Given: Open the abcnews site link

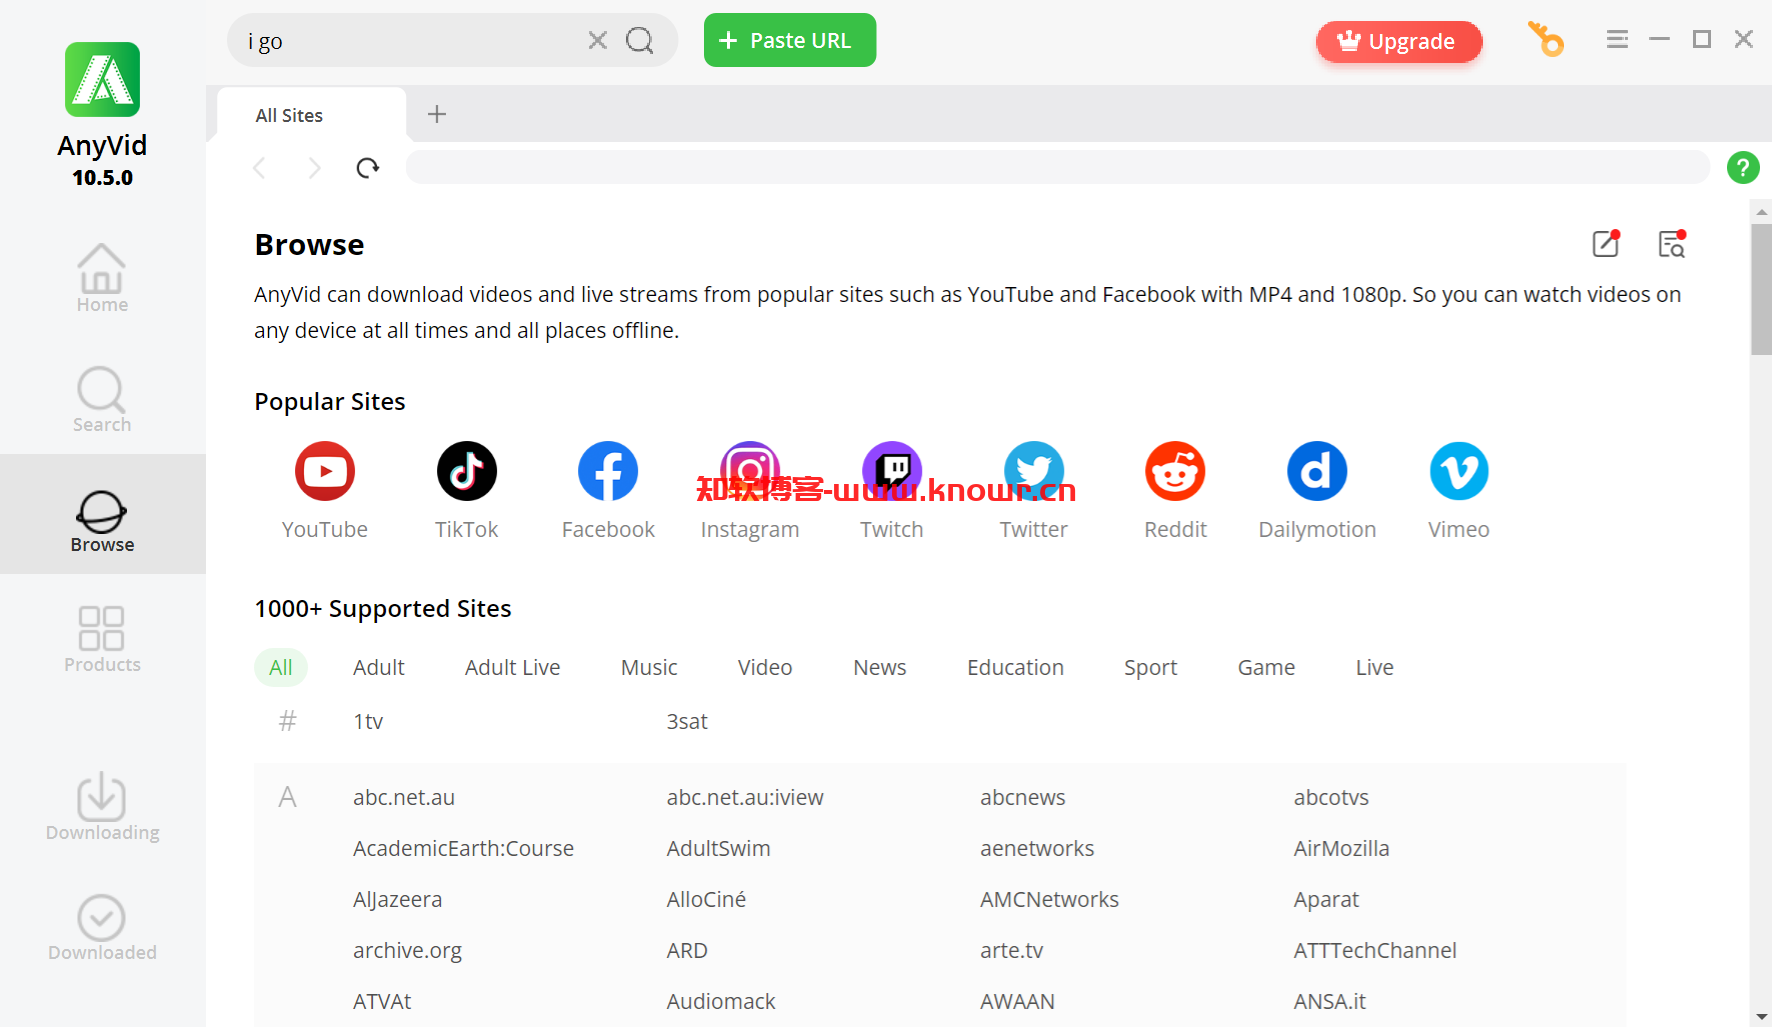Looking at the screenshot, I should tap(1022, 797).
